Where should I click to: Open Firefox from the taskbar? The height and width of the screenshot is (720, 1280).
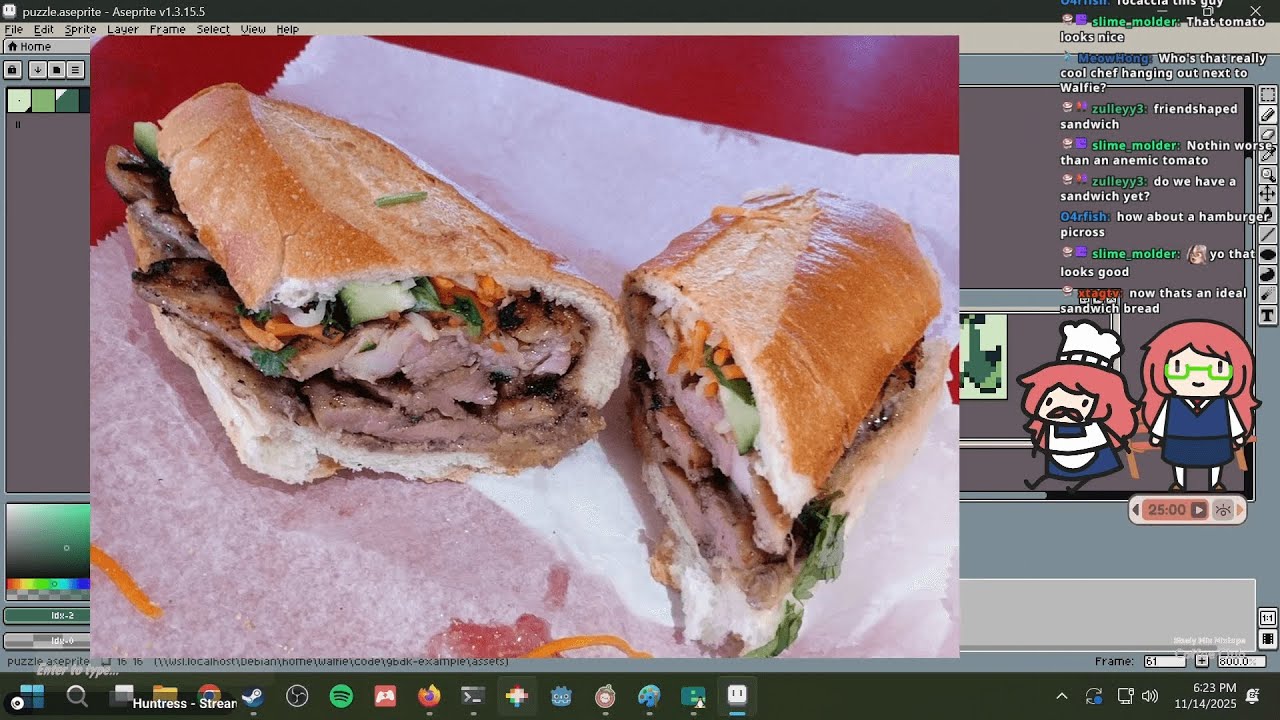(x=429, y=697)
